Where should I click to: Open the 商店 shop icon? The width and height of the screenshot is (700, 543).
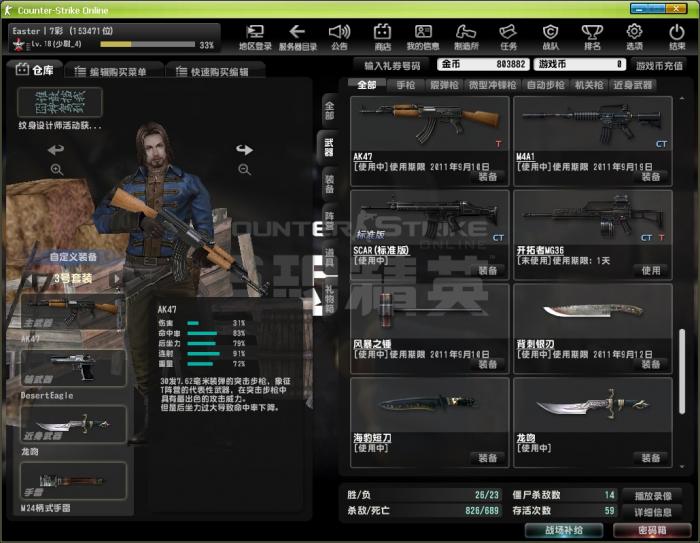point(383,37)
